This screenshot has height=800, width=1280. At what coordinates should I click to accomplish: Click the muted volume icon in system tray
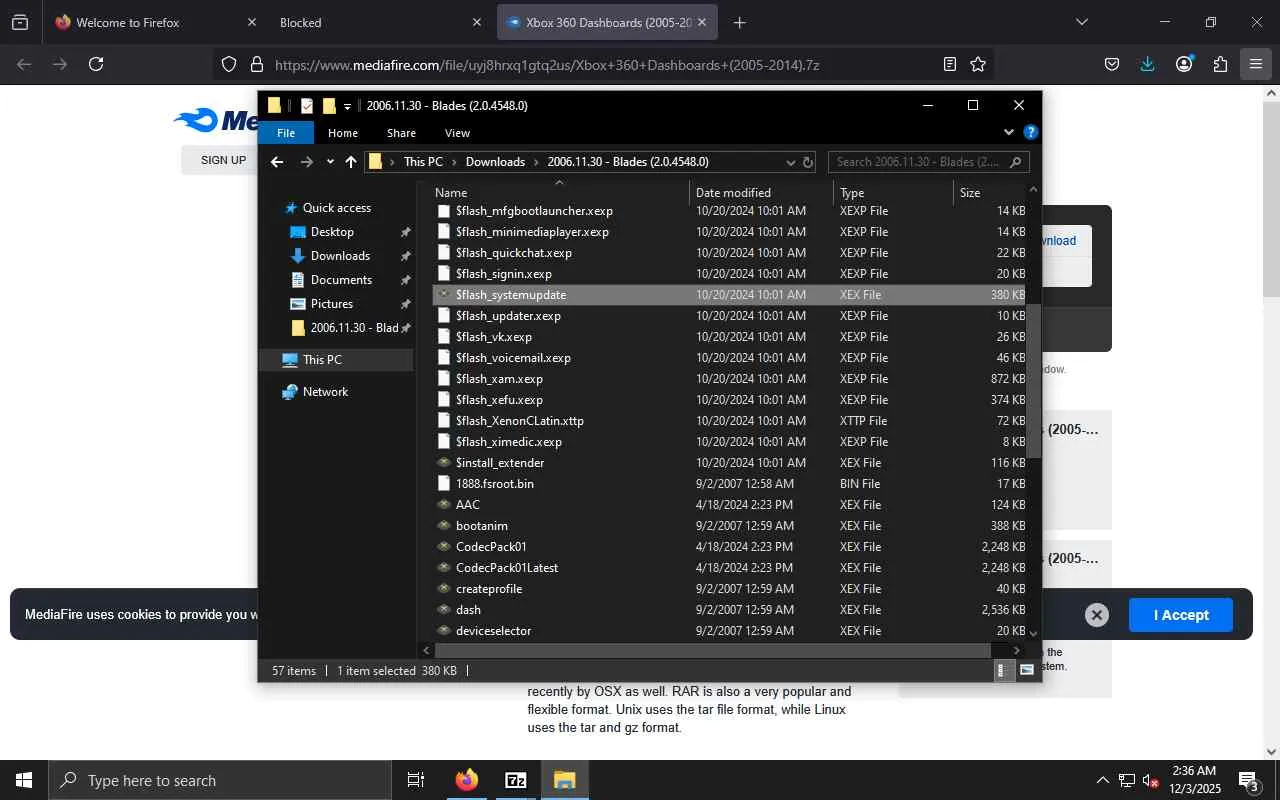tap(1151, 780)
